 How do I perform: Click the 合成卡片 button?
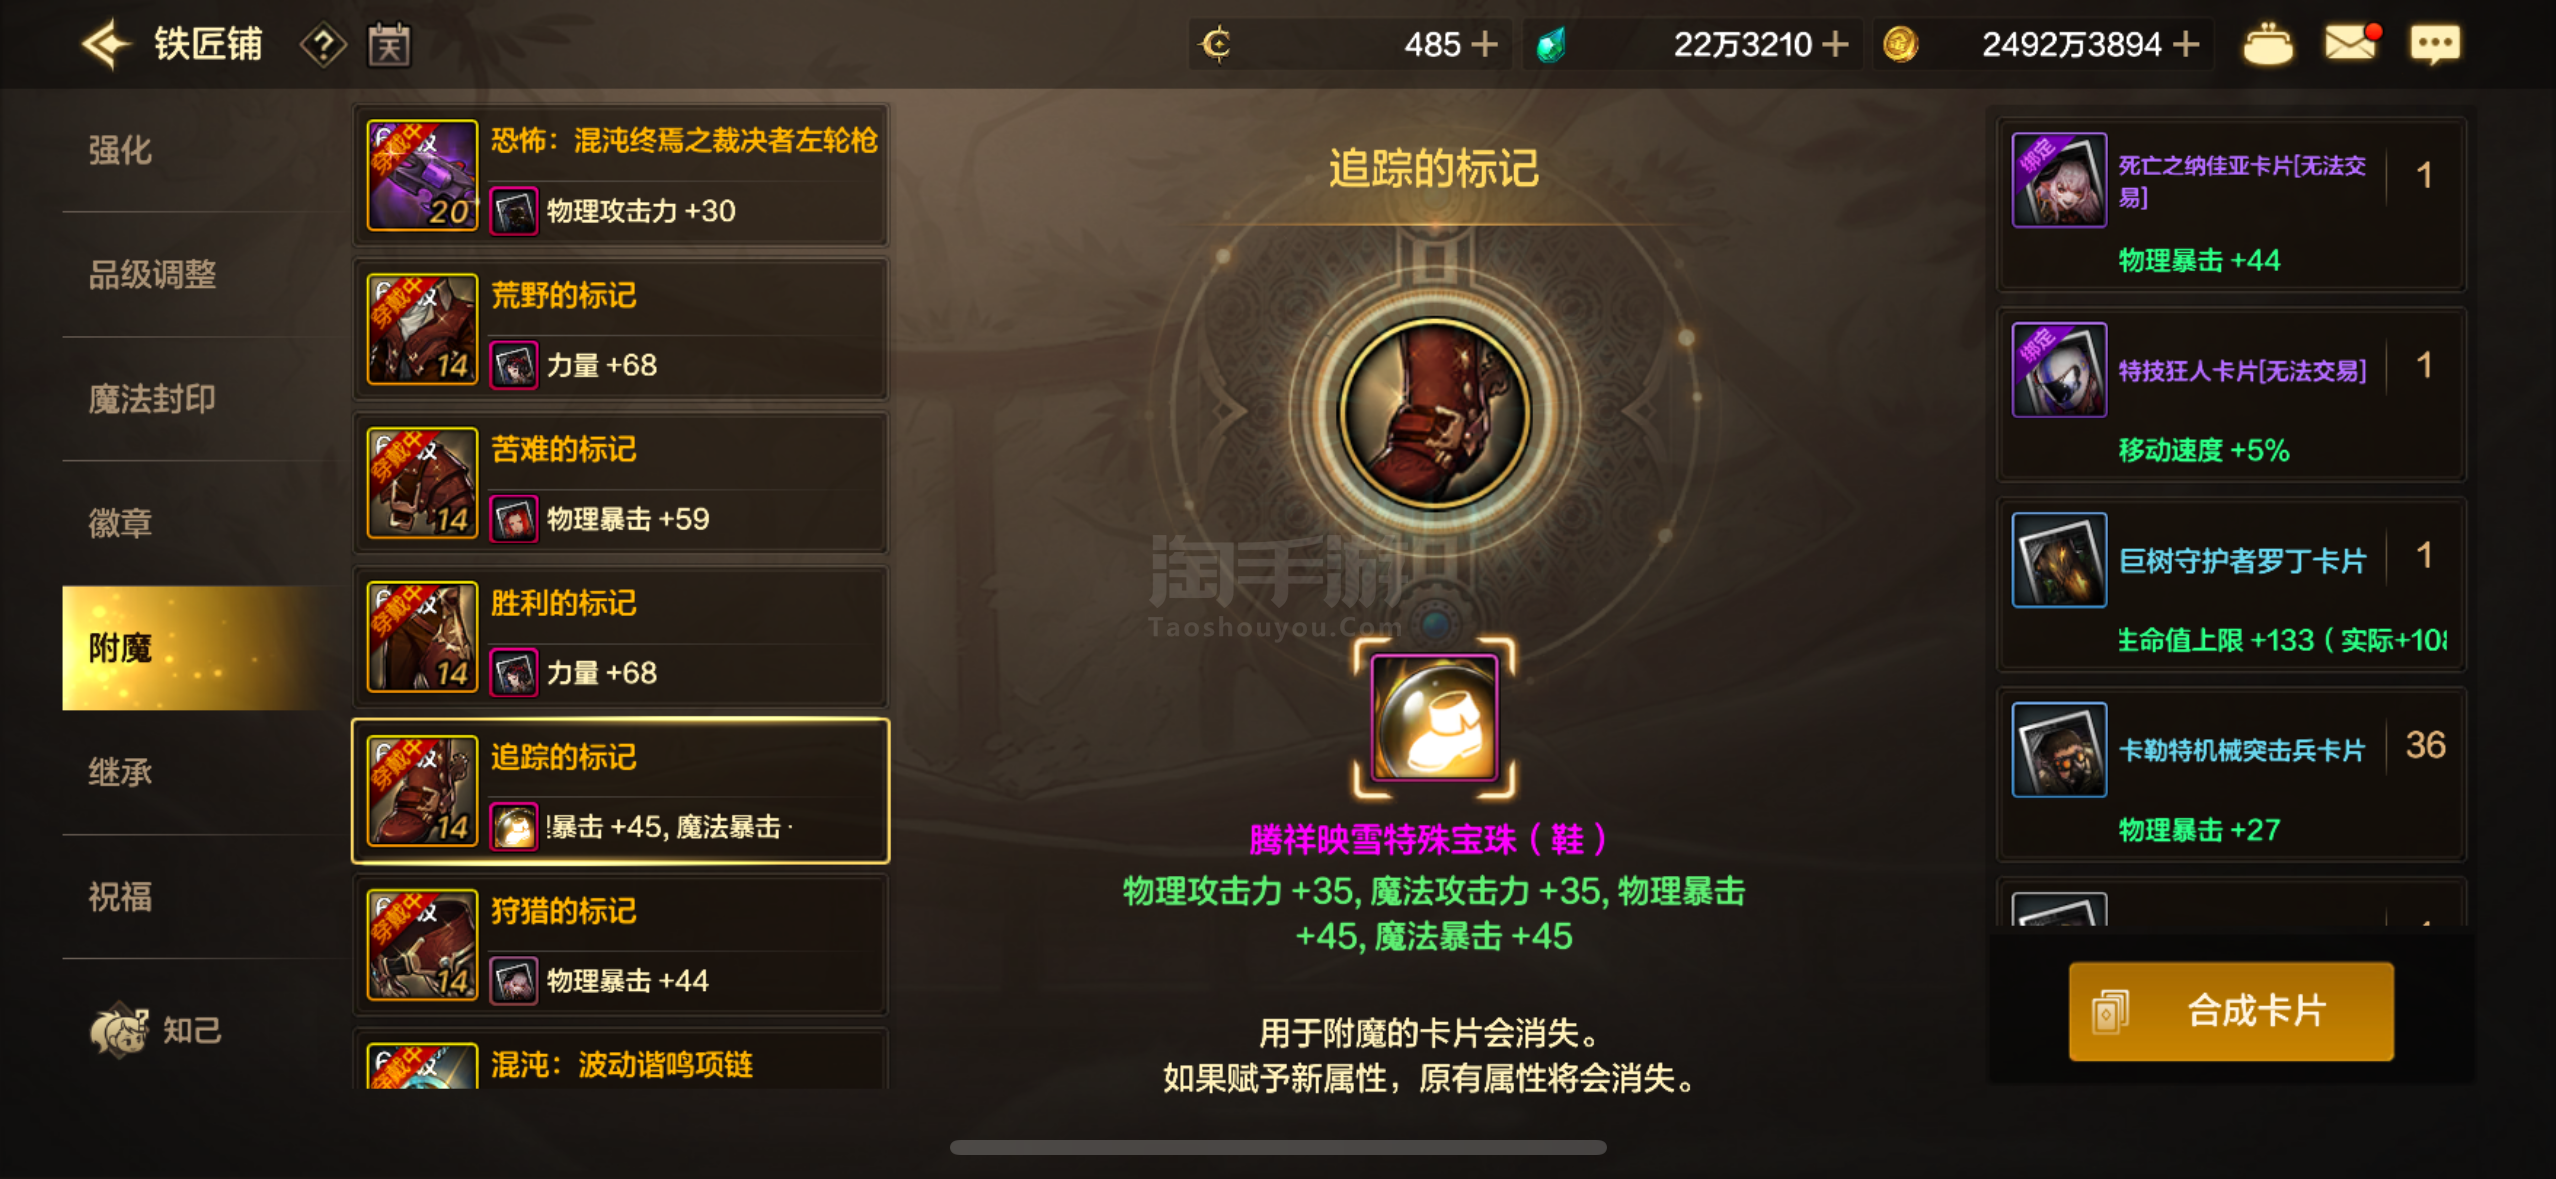pyautogui.click(x=2231, y=1011)
